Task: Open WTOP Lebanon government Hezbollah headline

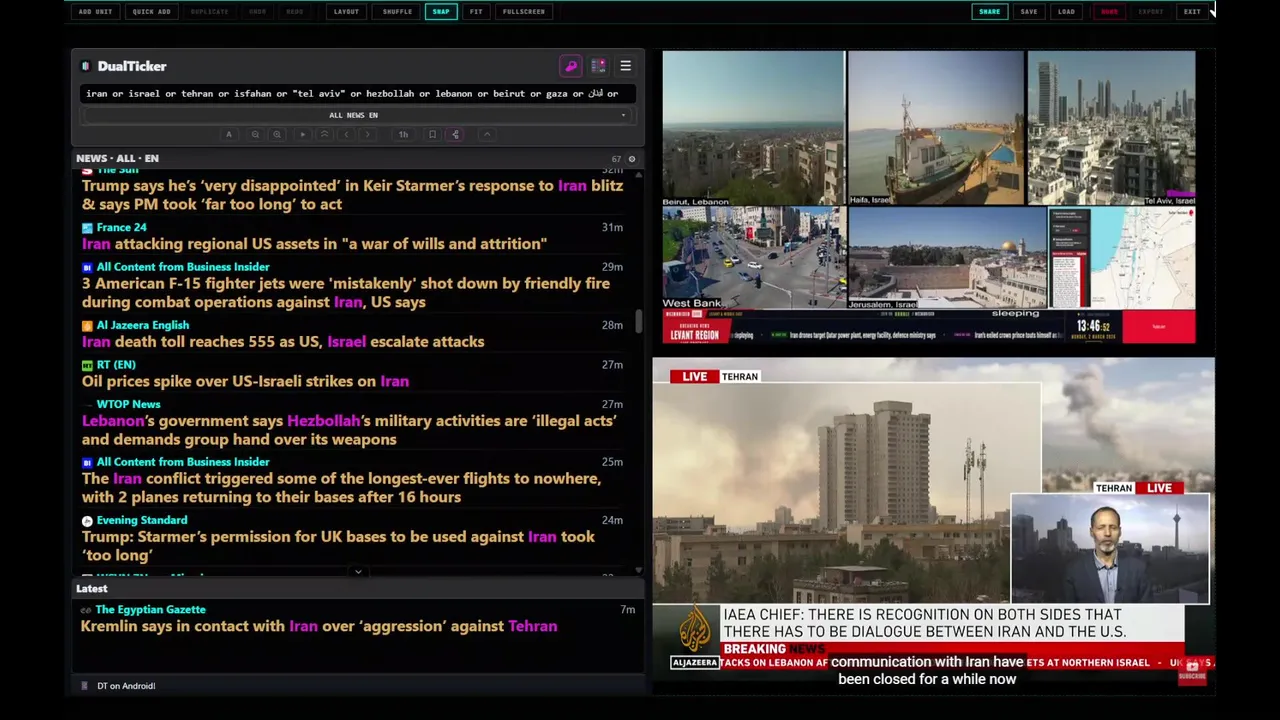Action: pyautogui.click(x=349, y=430)
